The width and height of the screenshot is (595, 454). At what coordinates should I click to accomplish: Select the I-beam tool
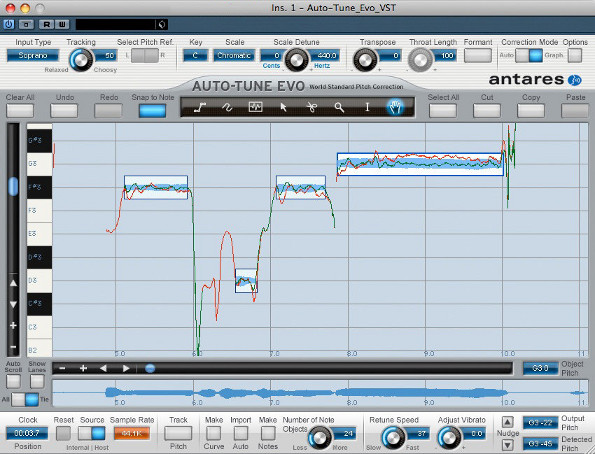pos(367,108)
